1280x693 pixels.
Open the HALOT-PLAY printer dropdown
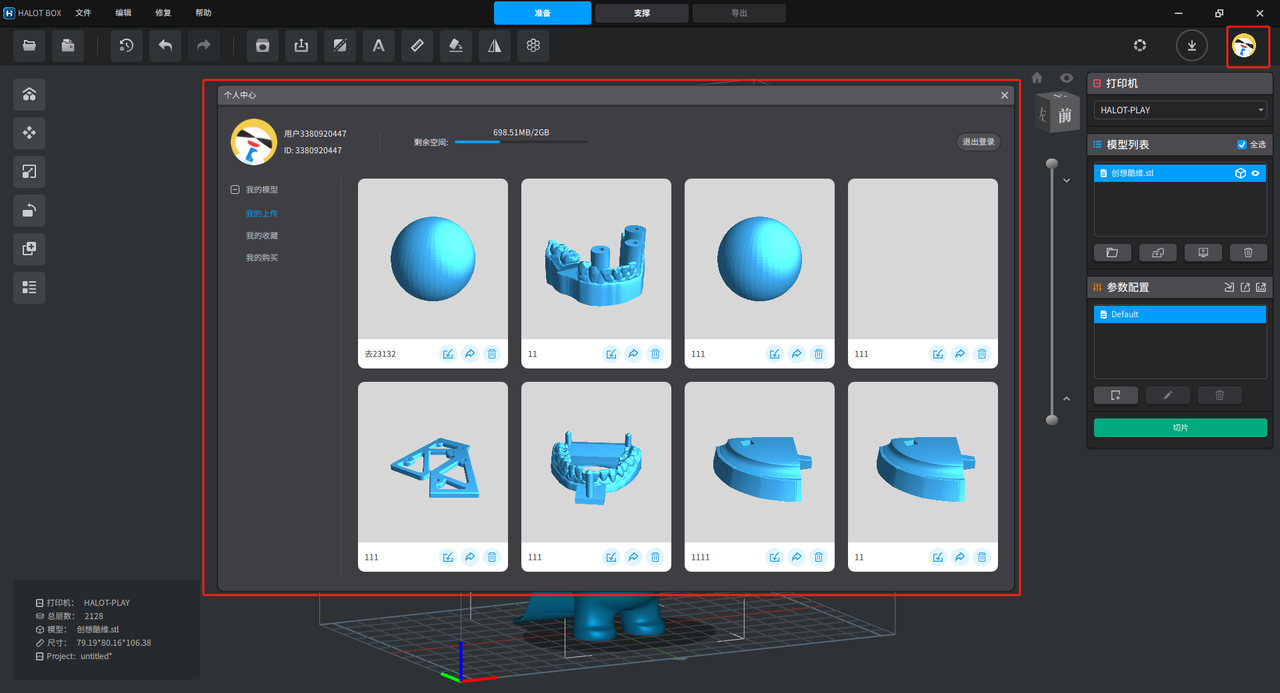(1180, 110)
